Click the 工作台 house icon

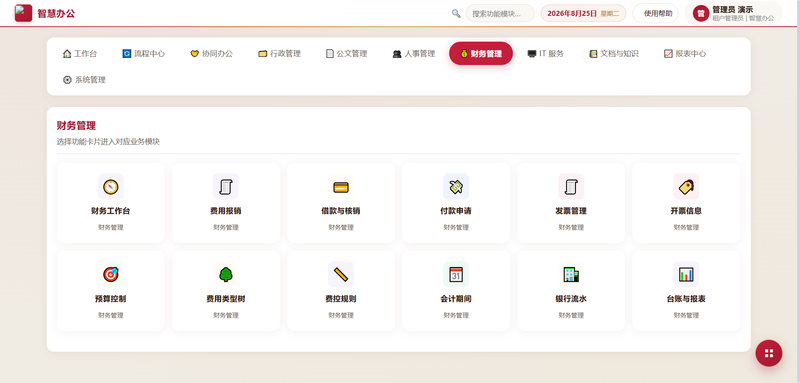67,54
